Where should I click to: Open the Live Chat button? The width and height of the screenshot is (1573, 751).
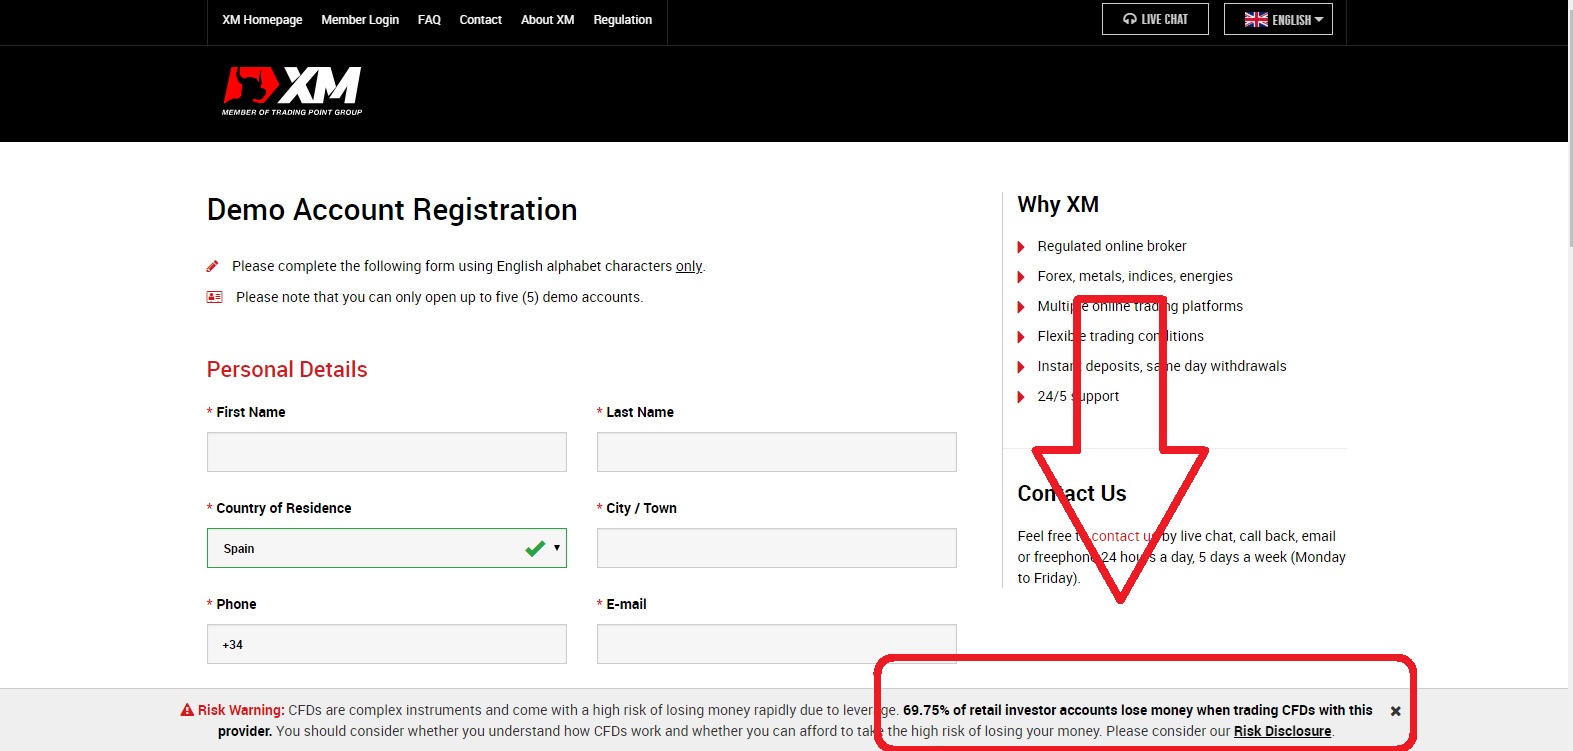point(1155,19)
